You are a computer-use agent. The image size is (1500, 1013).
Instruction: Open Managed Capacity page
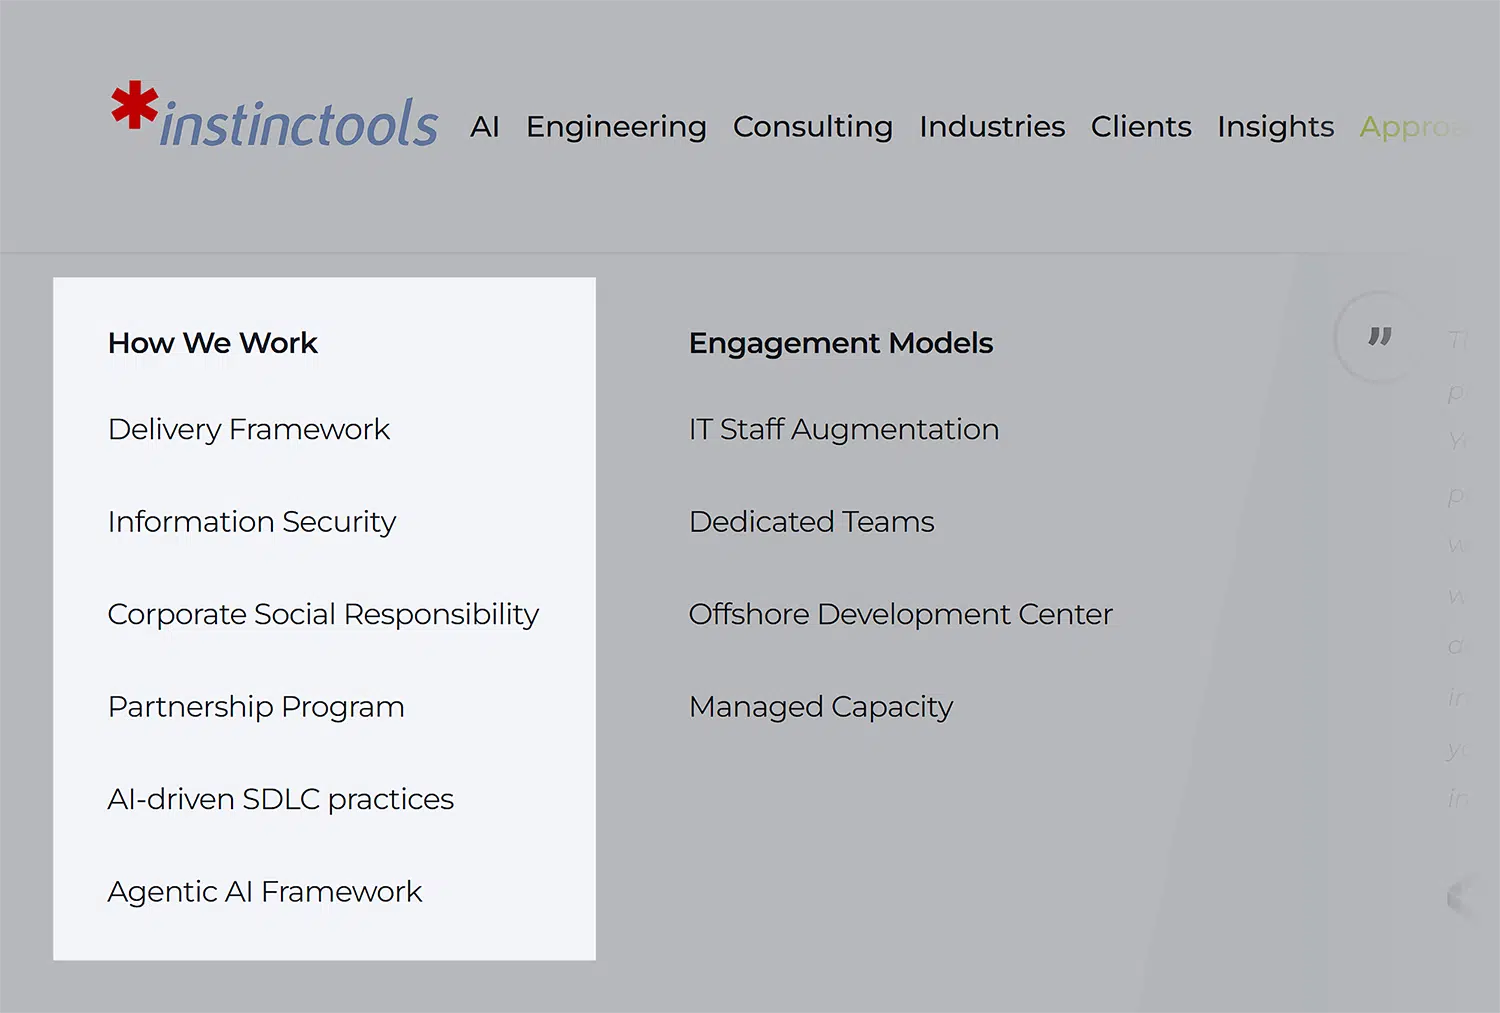coord(821,707)
